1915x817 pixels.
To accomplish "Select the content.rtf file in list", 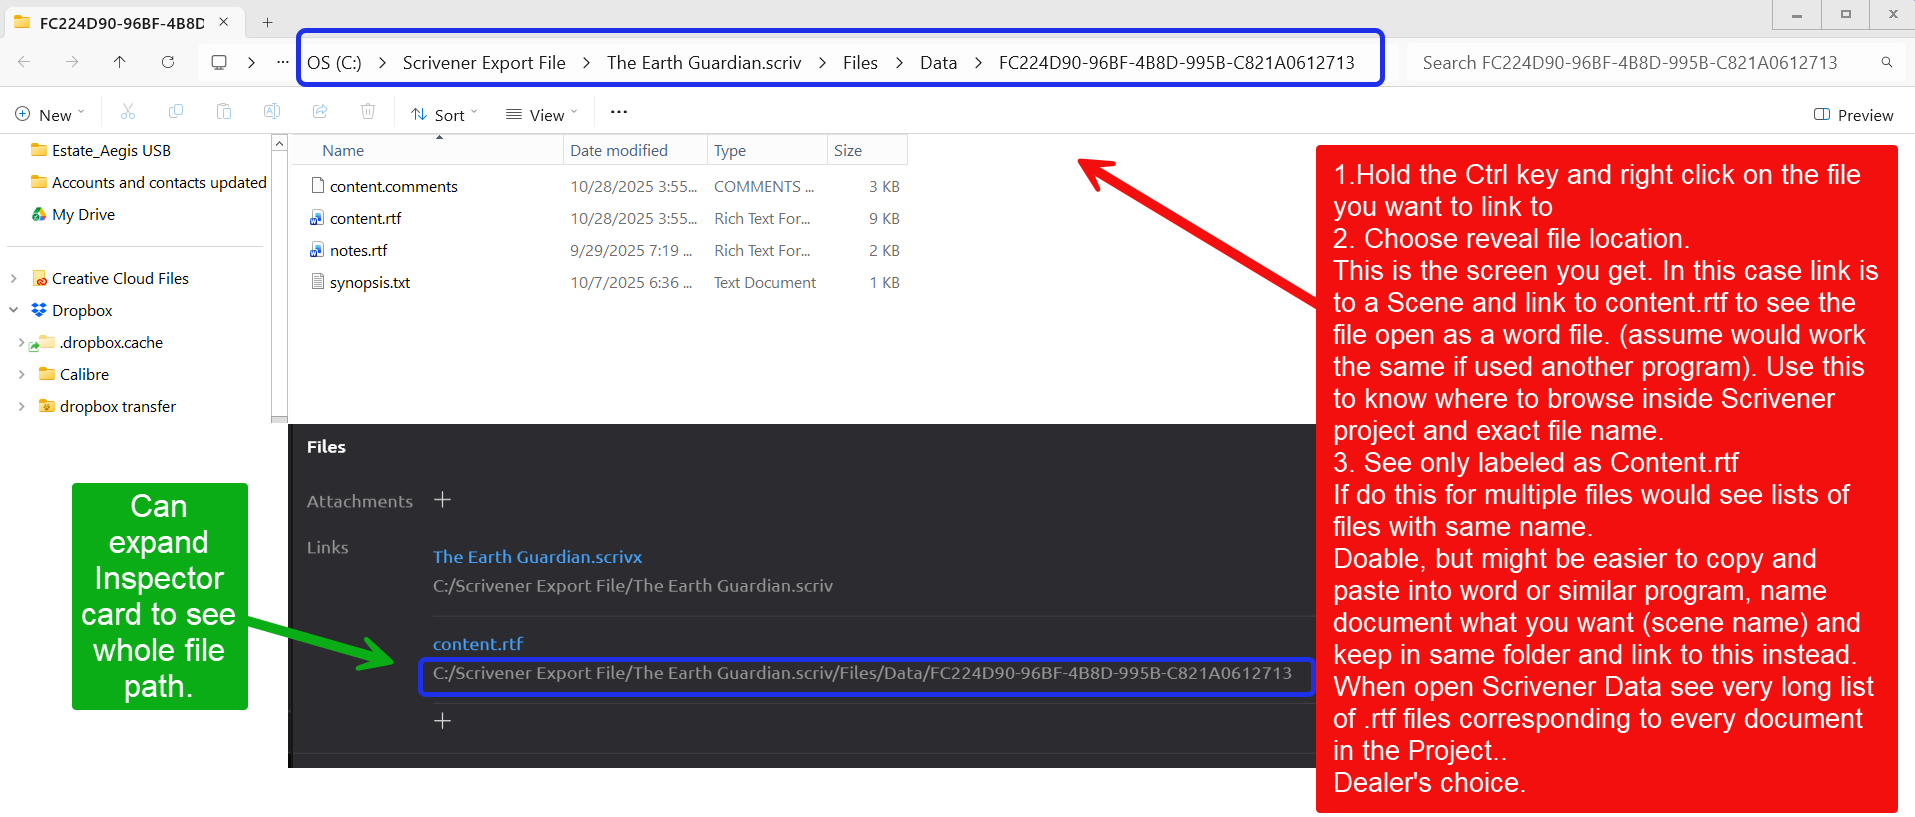I will point(365,218).
